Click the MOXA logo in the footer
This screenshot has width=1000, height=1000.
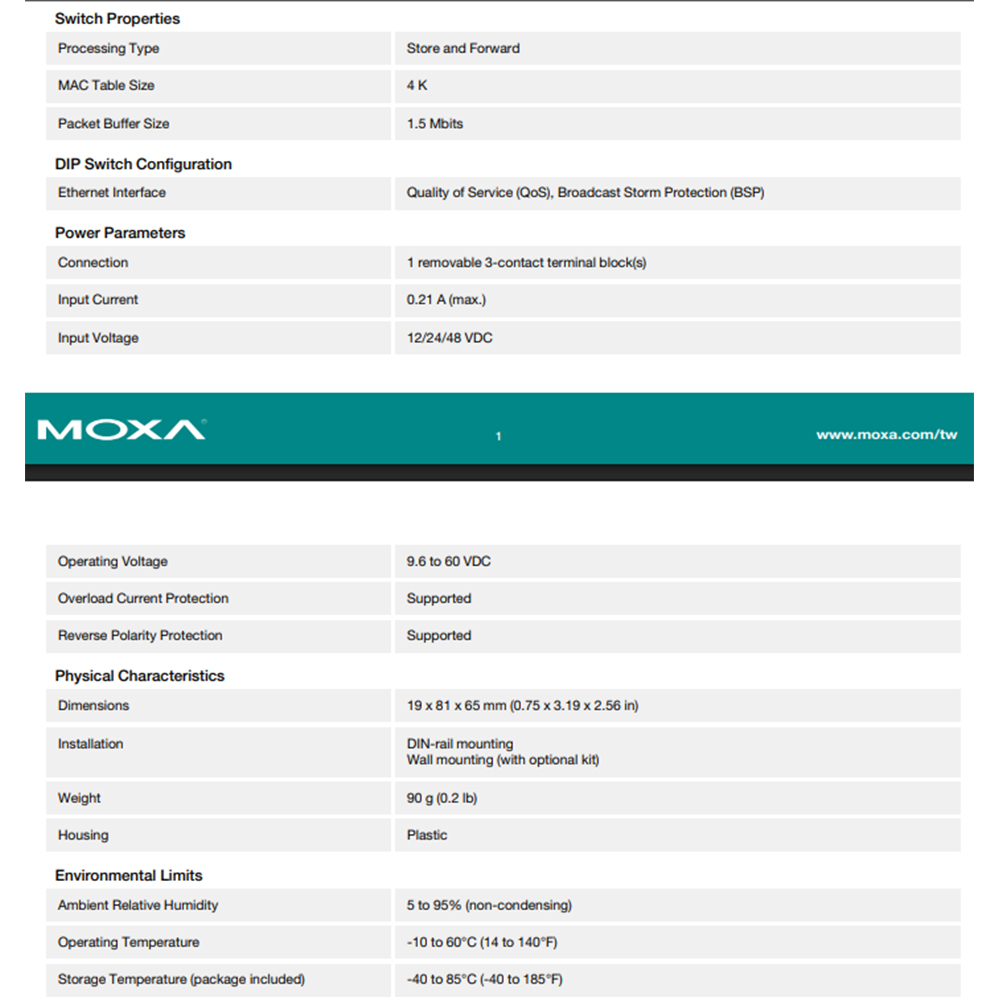[x=121, y=429]
